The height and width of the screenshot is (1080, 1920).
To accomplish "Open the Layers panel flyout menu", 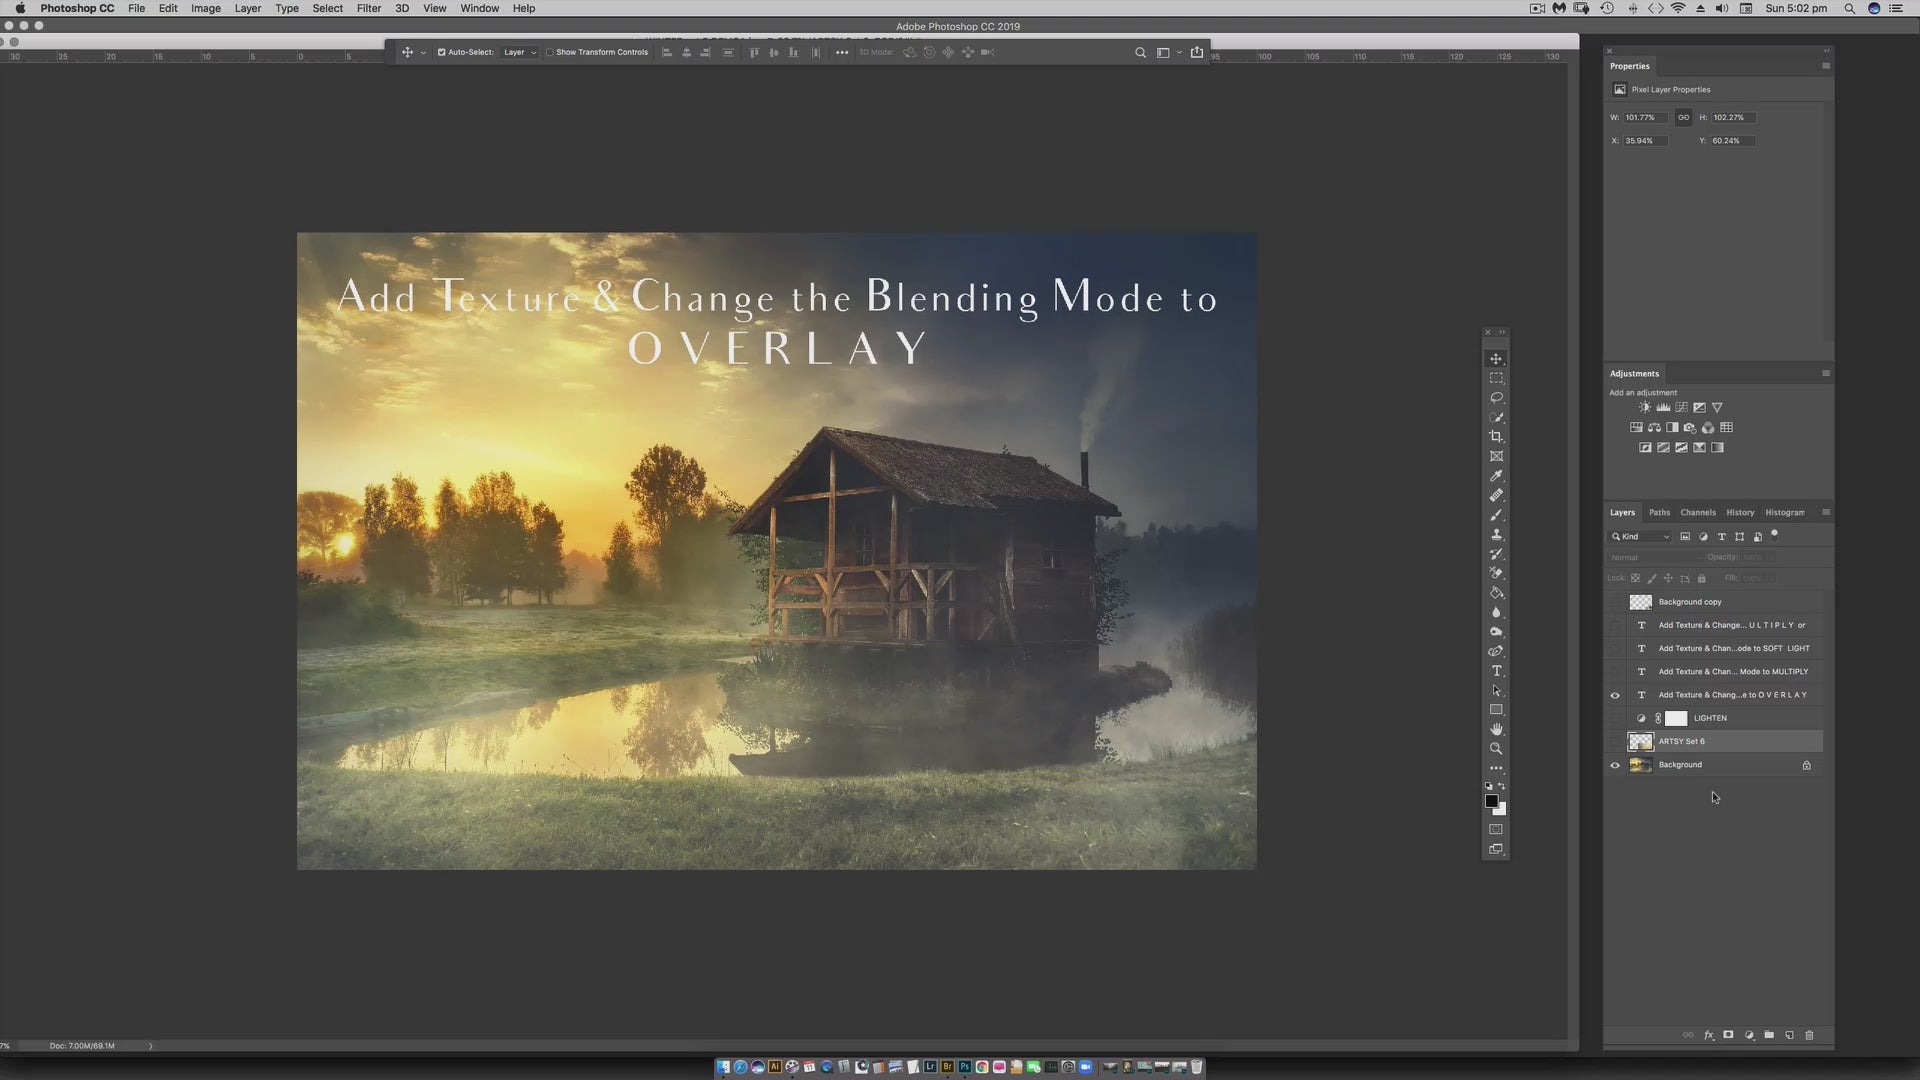I will [1826, 512].
